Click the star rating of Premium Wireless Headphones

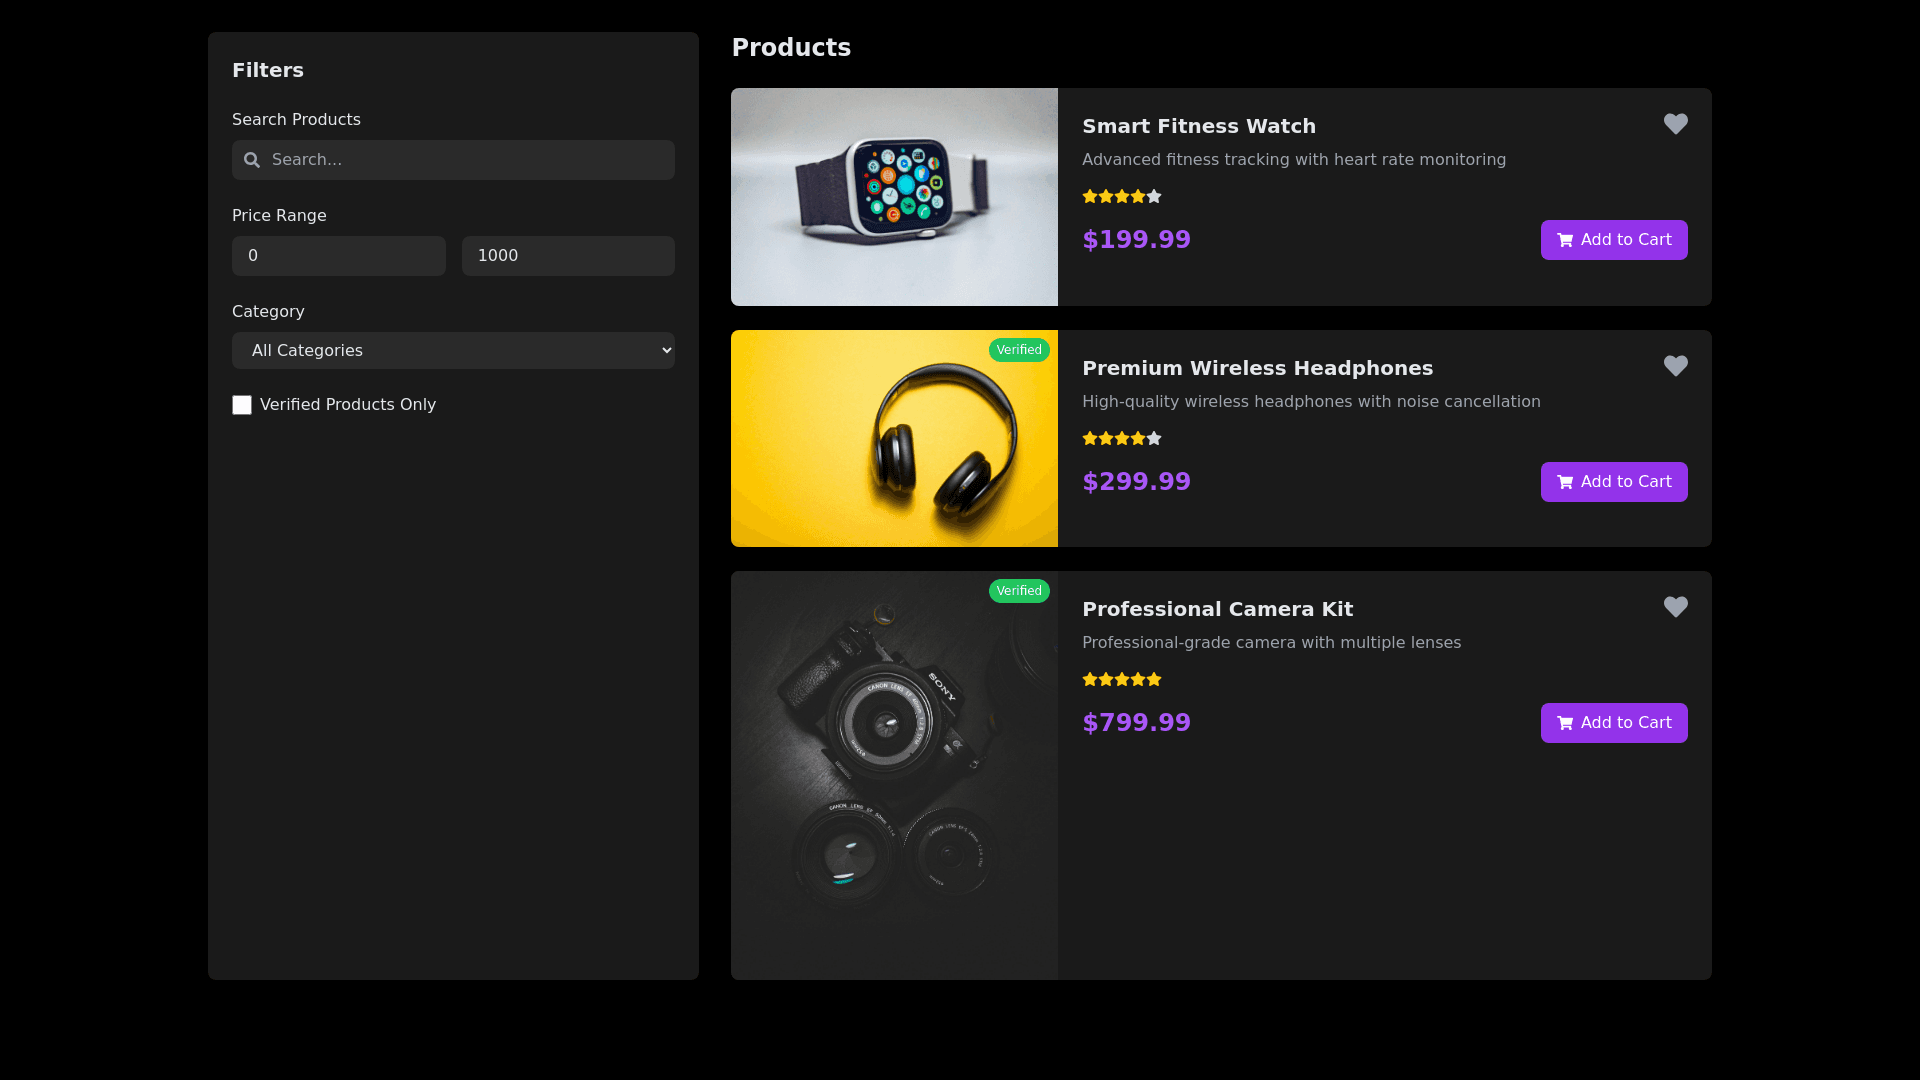click(x=1121, y=439)
